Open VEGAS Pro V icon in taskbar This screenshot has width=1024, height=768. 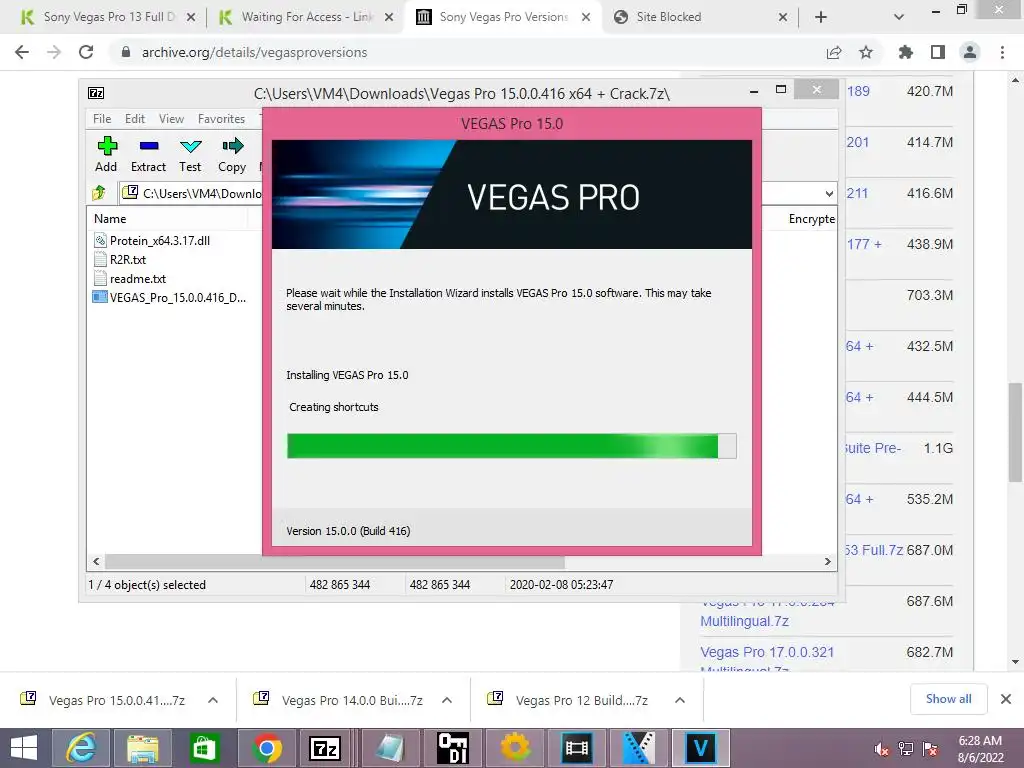pos(700,748)
